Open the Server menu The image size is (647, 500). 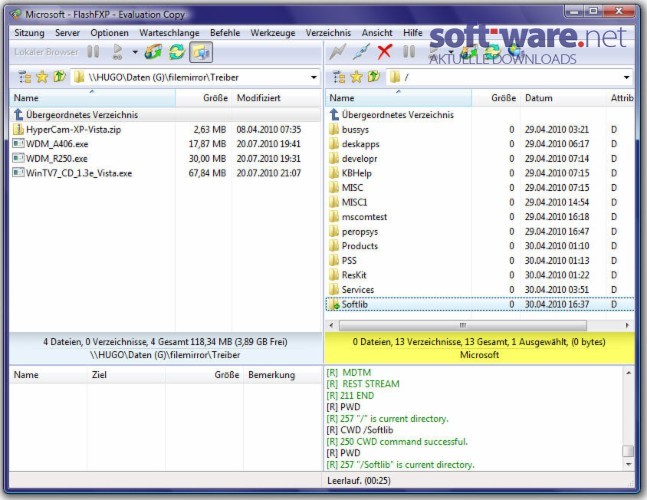(67, 33)
